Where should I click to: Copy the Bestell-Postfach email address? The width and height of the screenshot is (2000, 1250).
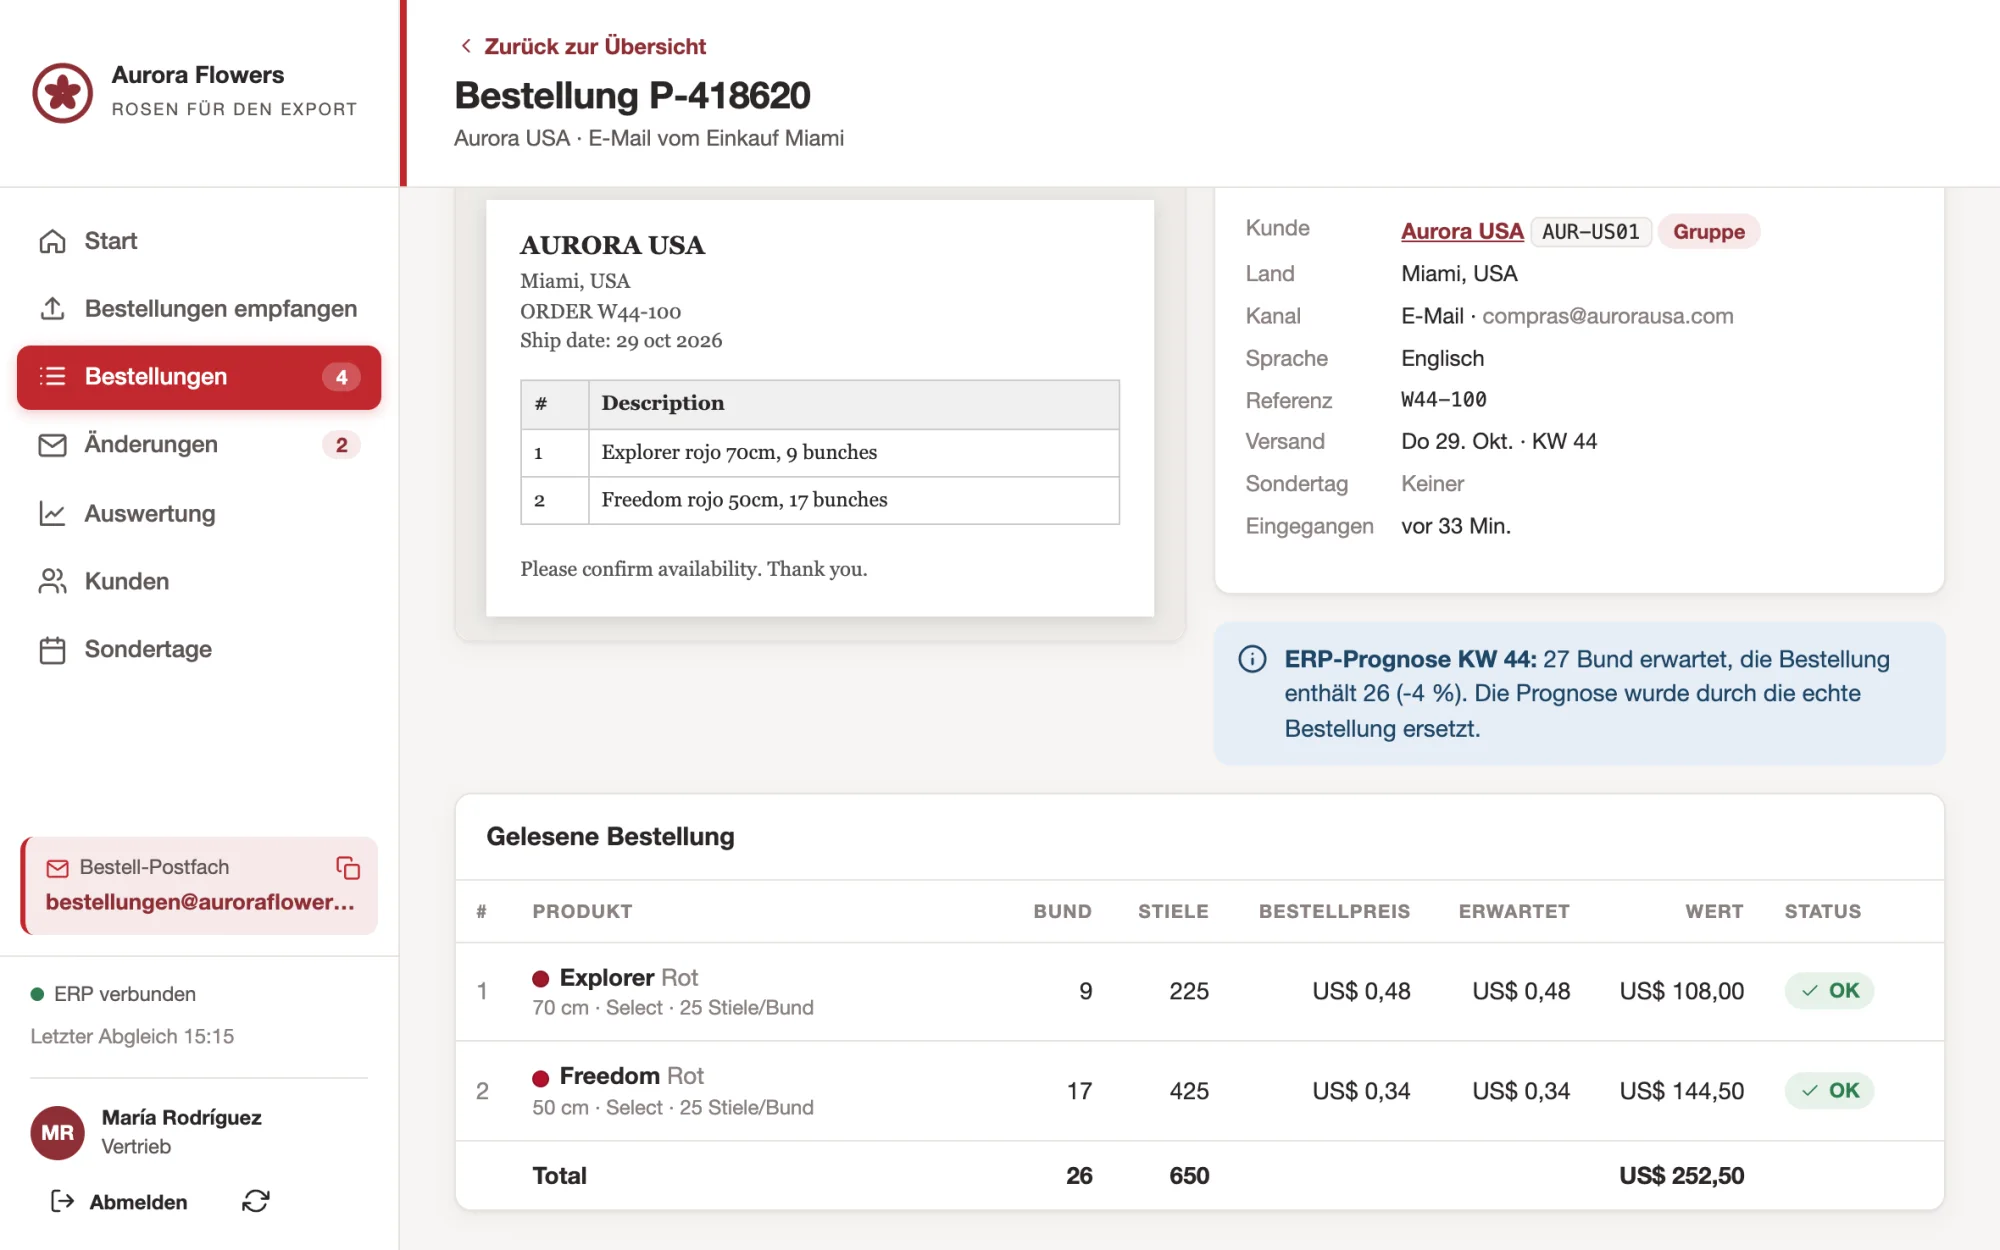348,868
